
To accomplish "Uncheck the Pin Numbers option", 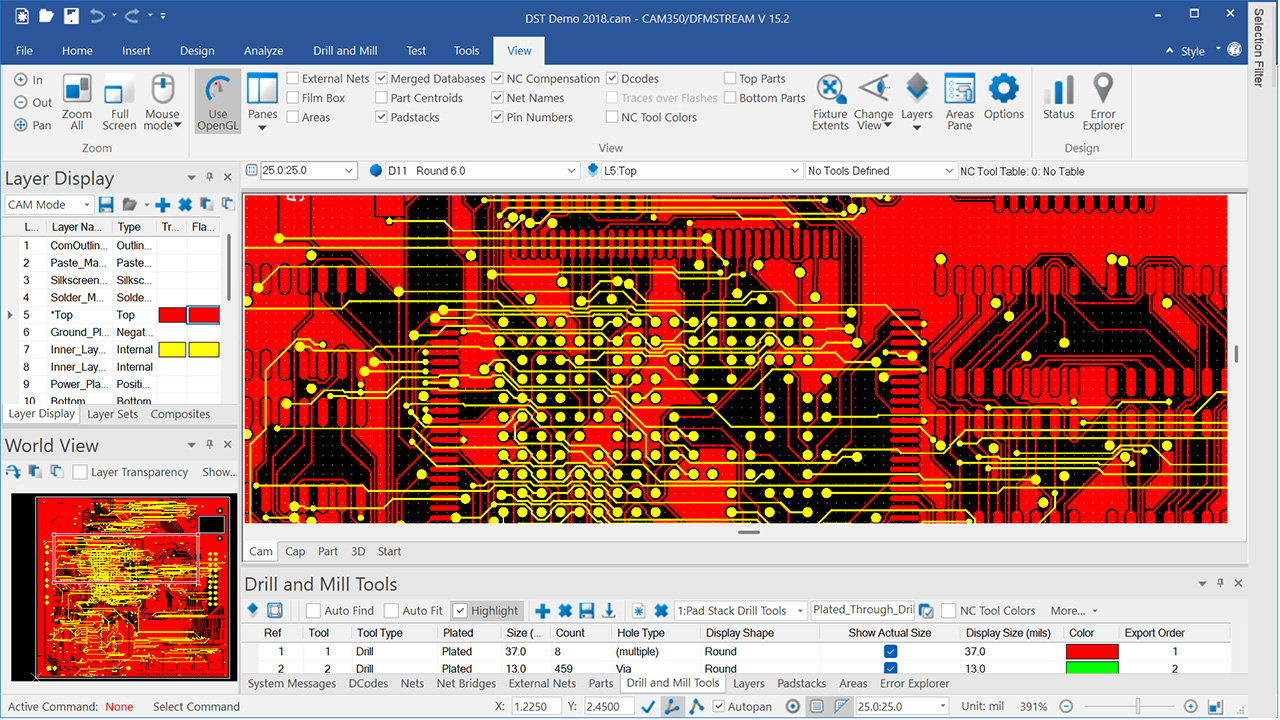I will pyautogui.click(x=498, y=117).
